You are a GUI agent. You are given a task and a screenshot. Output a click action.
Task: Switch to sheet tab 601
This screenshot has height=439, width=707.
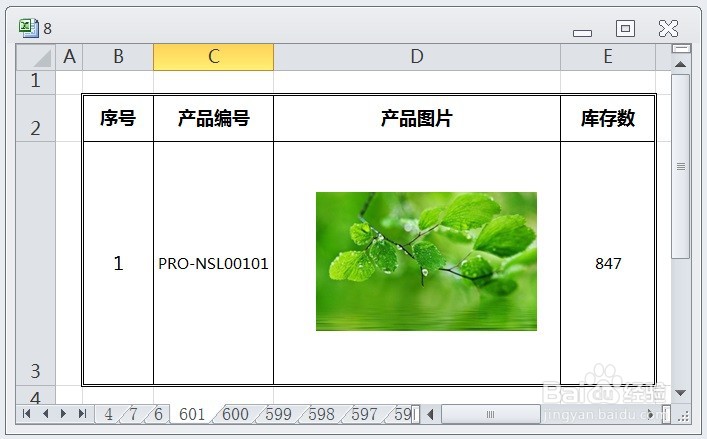192,414
